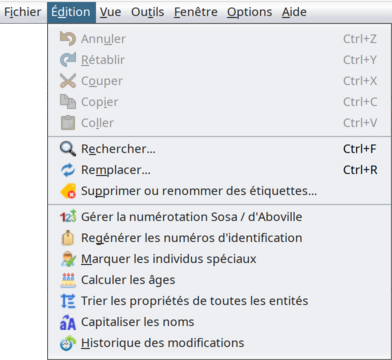Click the Annuler undo arrow icon
This screenshot has width=392, height=360.
68,39
